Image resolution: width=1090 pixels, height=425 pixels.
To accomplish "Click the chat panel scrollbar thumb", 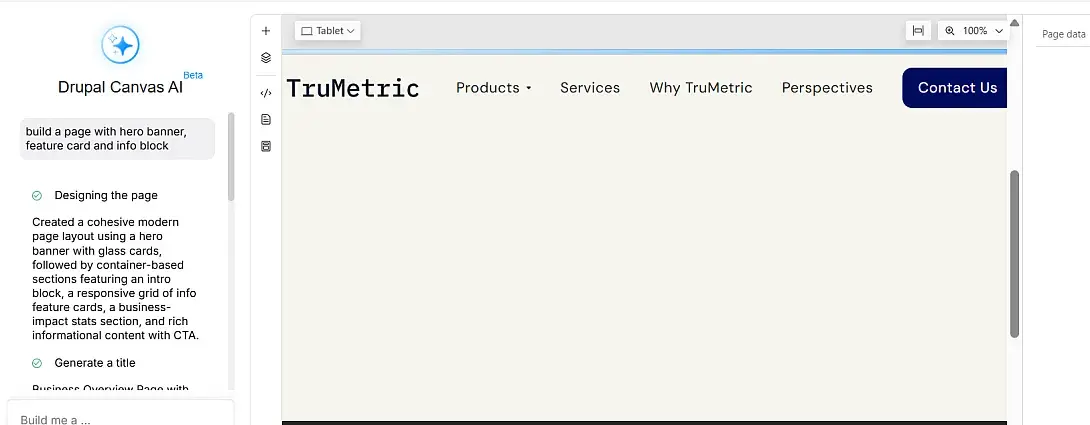I will coord(231,157).
